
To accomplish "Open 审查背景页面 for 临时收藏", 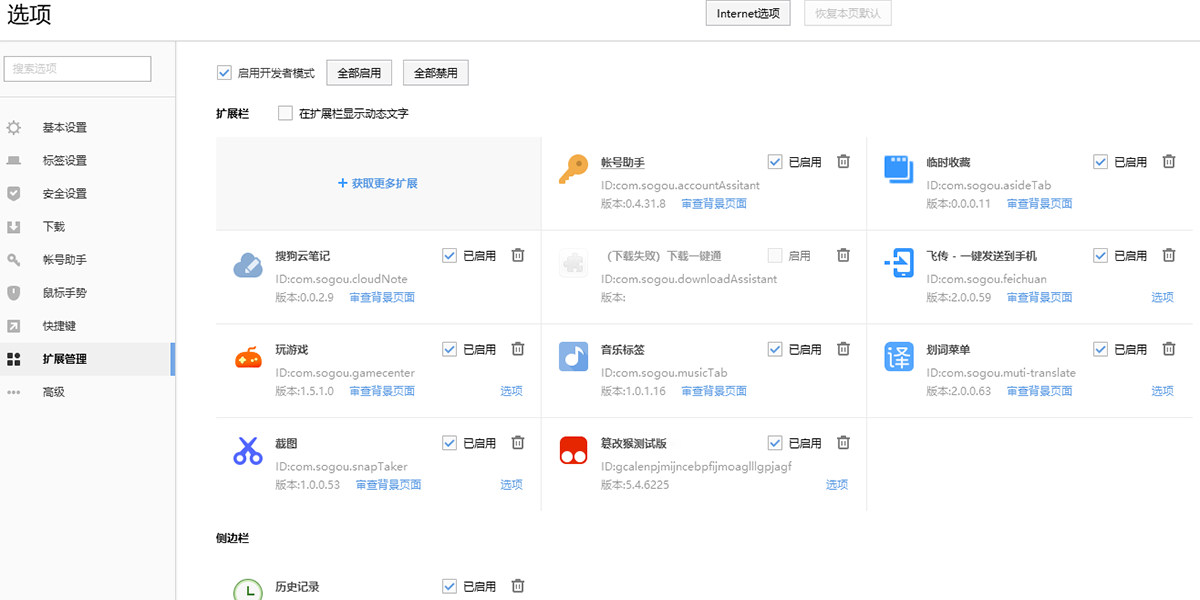I will (1040, 204).
